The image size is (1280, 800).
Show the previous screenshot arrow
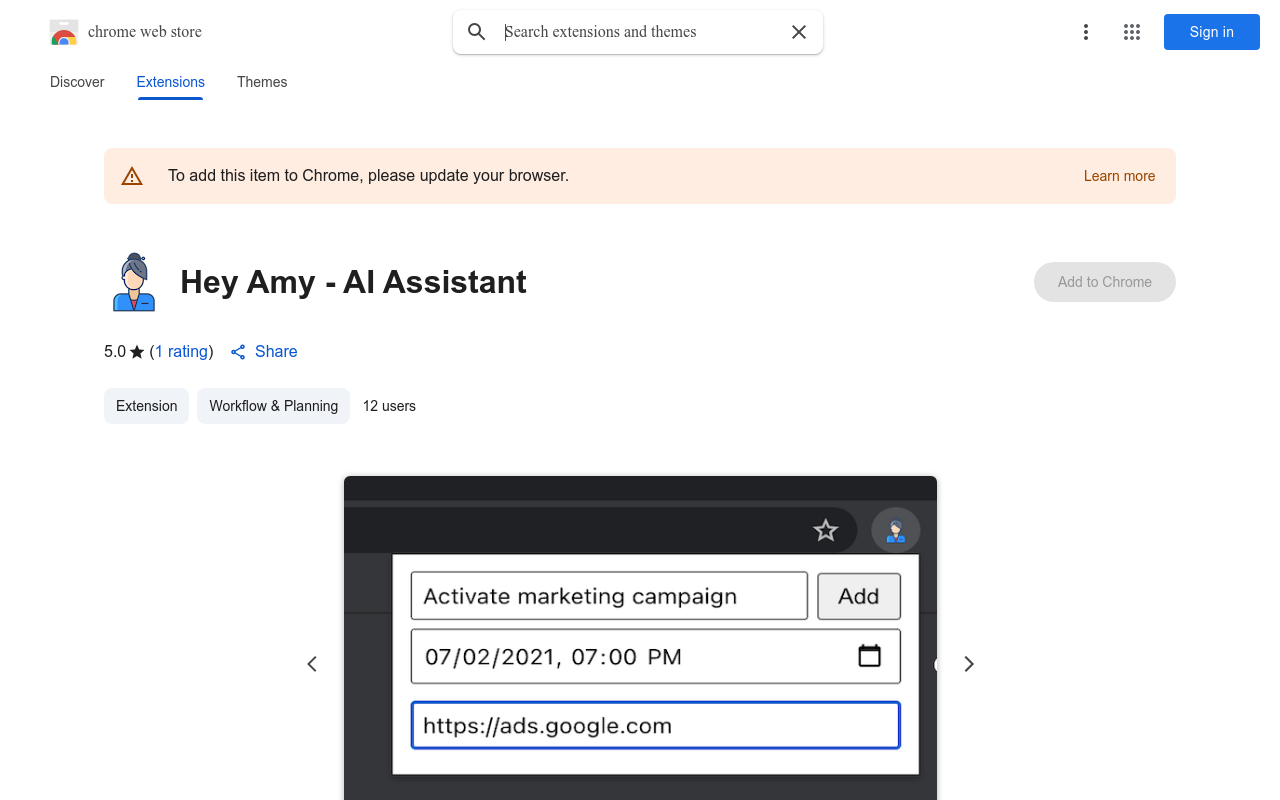coord(312,664)
